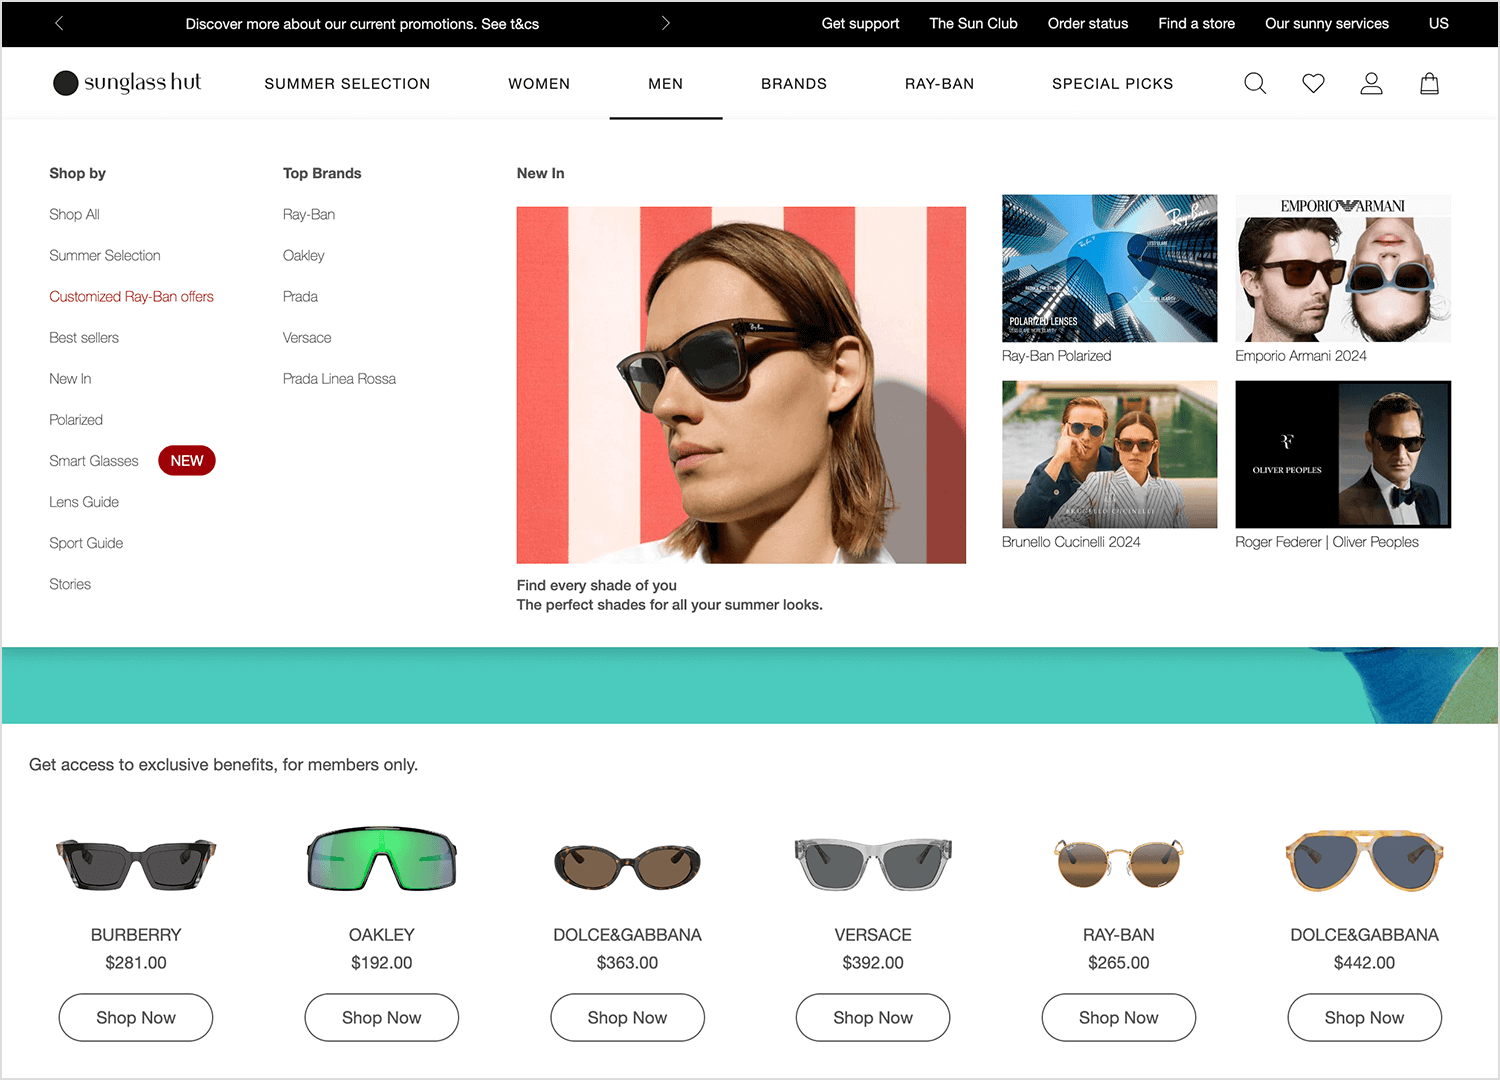
Task: Click the Roger Federer | Oliver Peoples caption
Action: pyautogui.click(x=1327, y=542)
